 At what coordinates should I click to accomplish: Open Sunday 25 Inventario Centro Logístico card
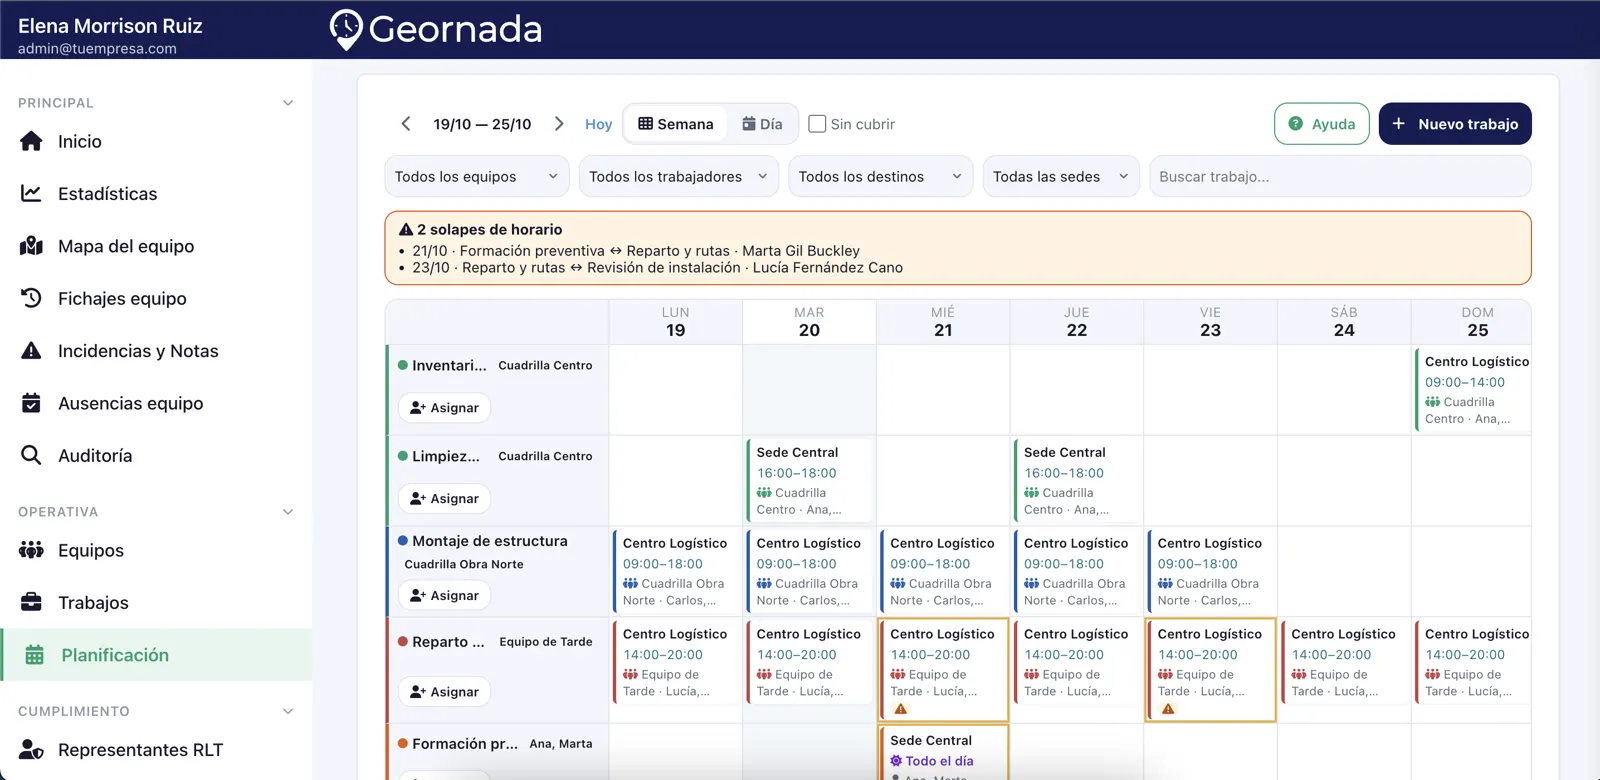(x=1473, y=390)
